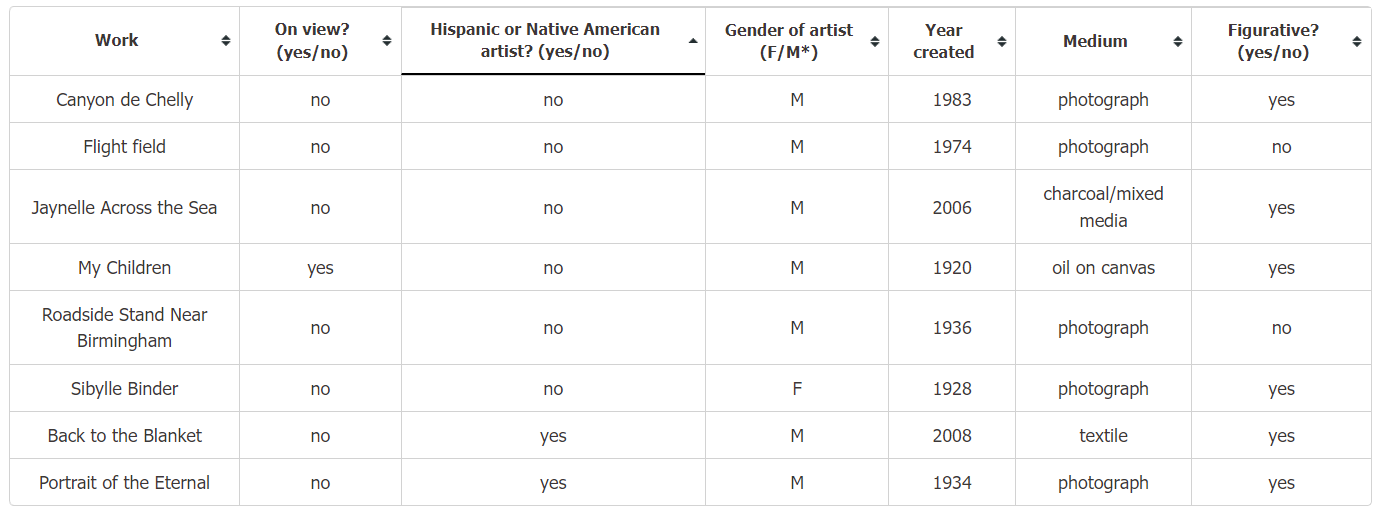
Task: Click the Year created sort arrows
Action: coord(1002,41)
